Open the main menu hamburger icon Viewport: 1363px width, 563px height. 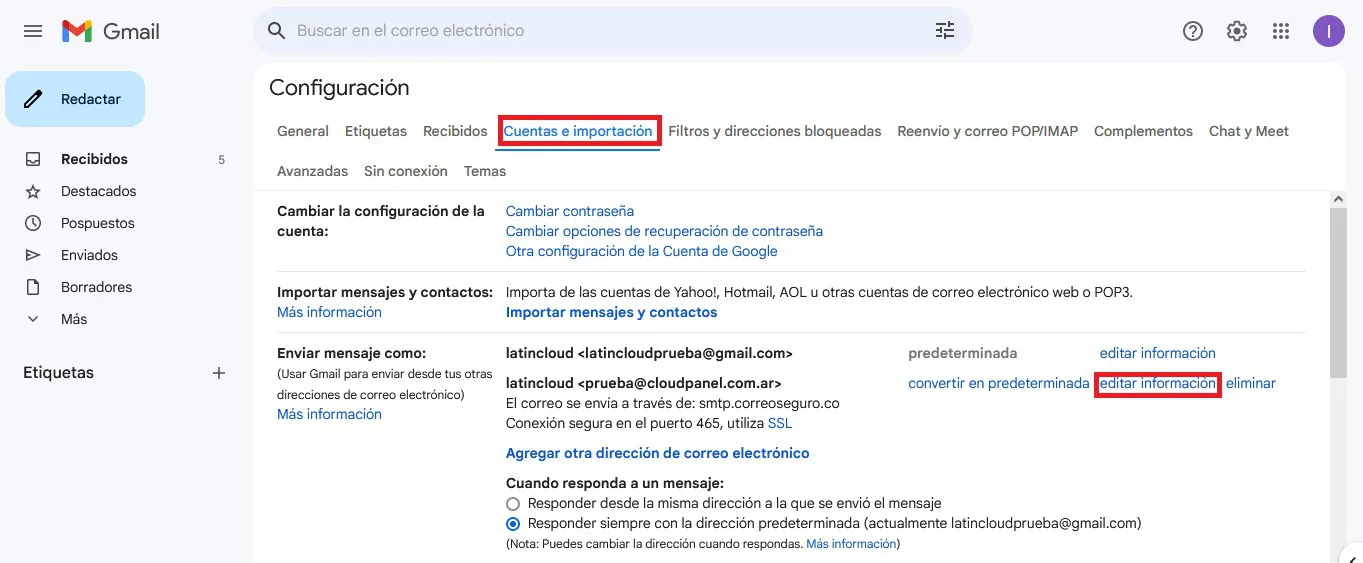point(33,31)
